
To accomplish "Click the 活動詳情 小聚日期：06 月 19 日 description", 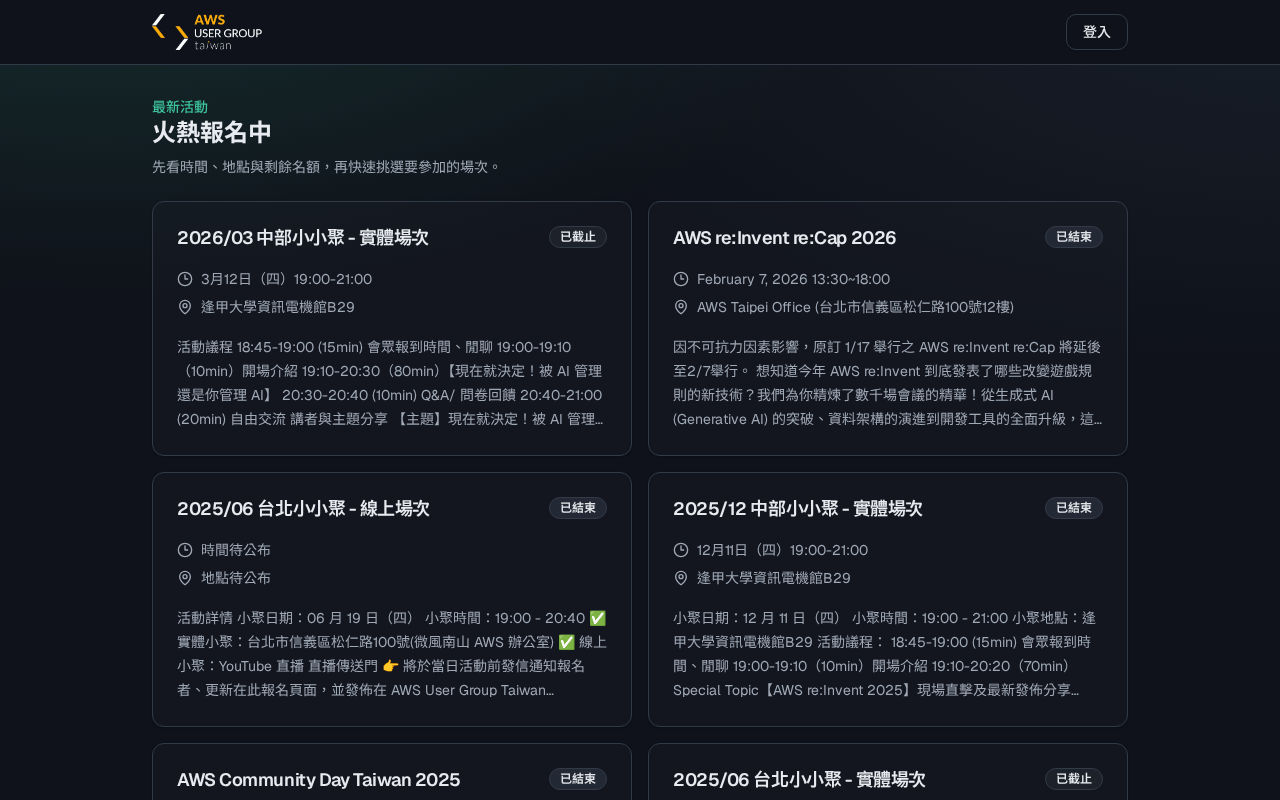I will [391, 654].
